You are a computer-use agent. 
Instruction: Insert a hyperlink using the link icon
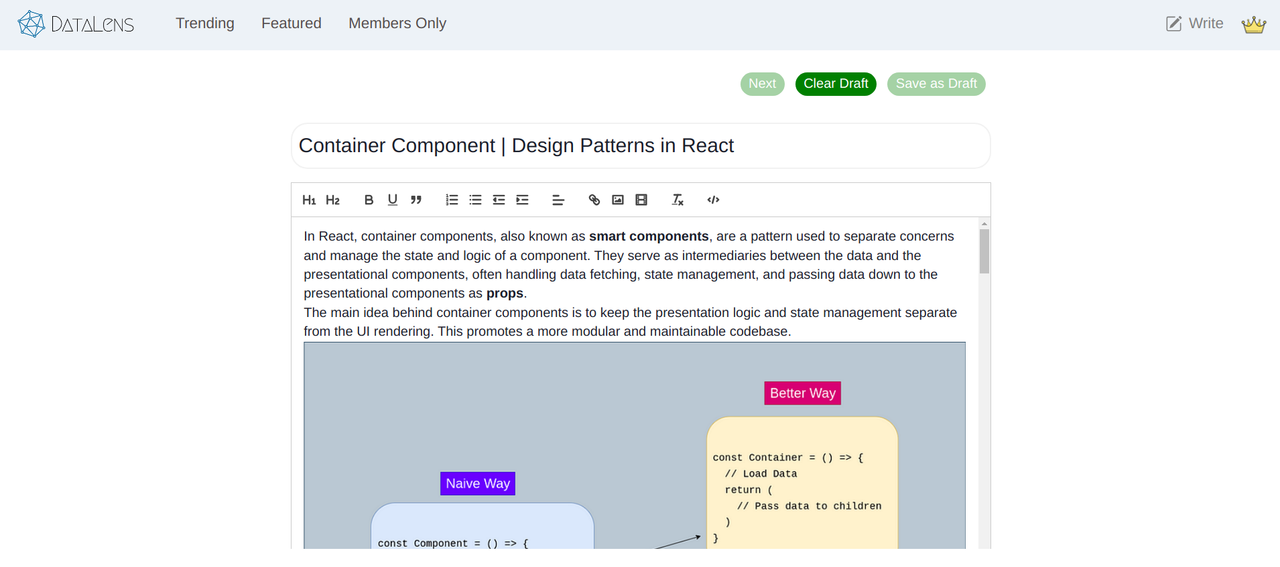point(594,200)
